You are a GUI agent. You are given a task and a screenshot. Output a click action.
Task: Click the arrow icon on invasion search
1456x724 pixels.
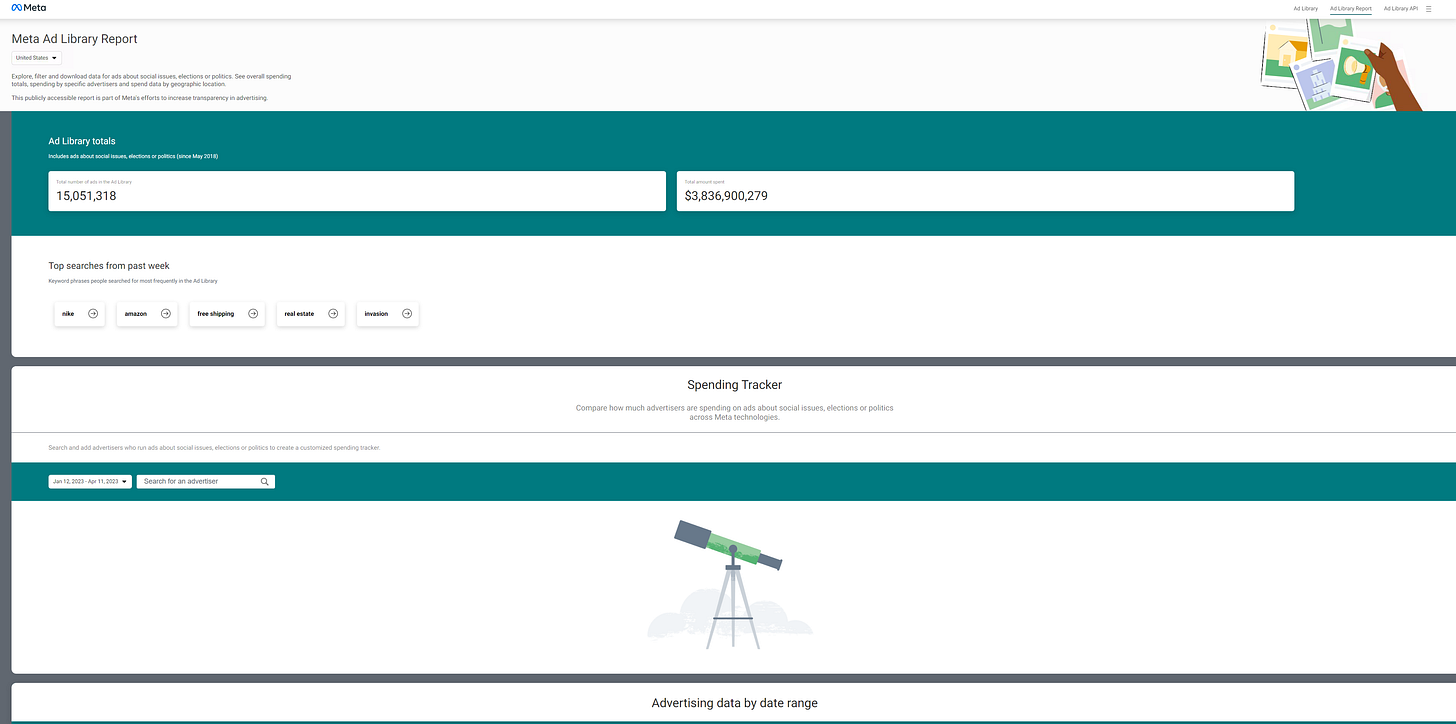tap(407, 313)
